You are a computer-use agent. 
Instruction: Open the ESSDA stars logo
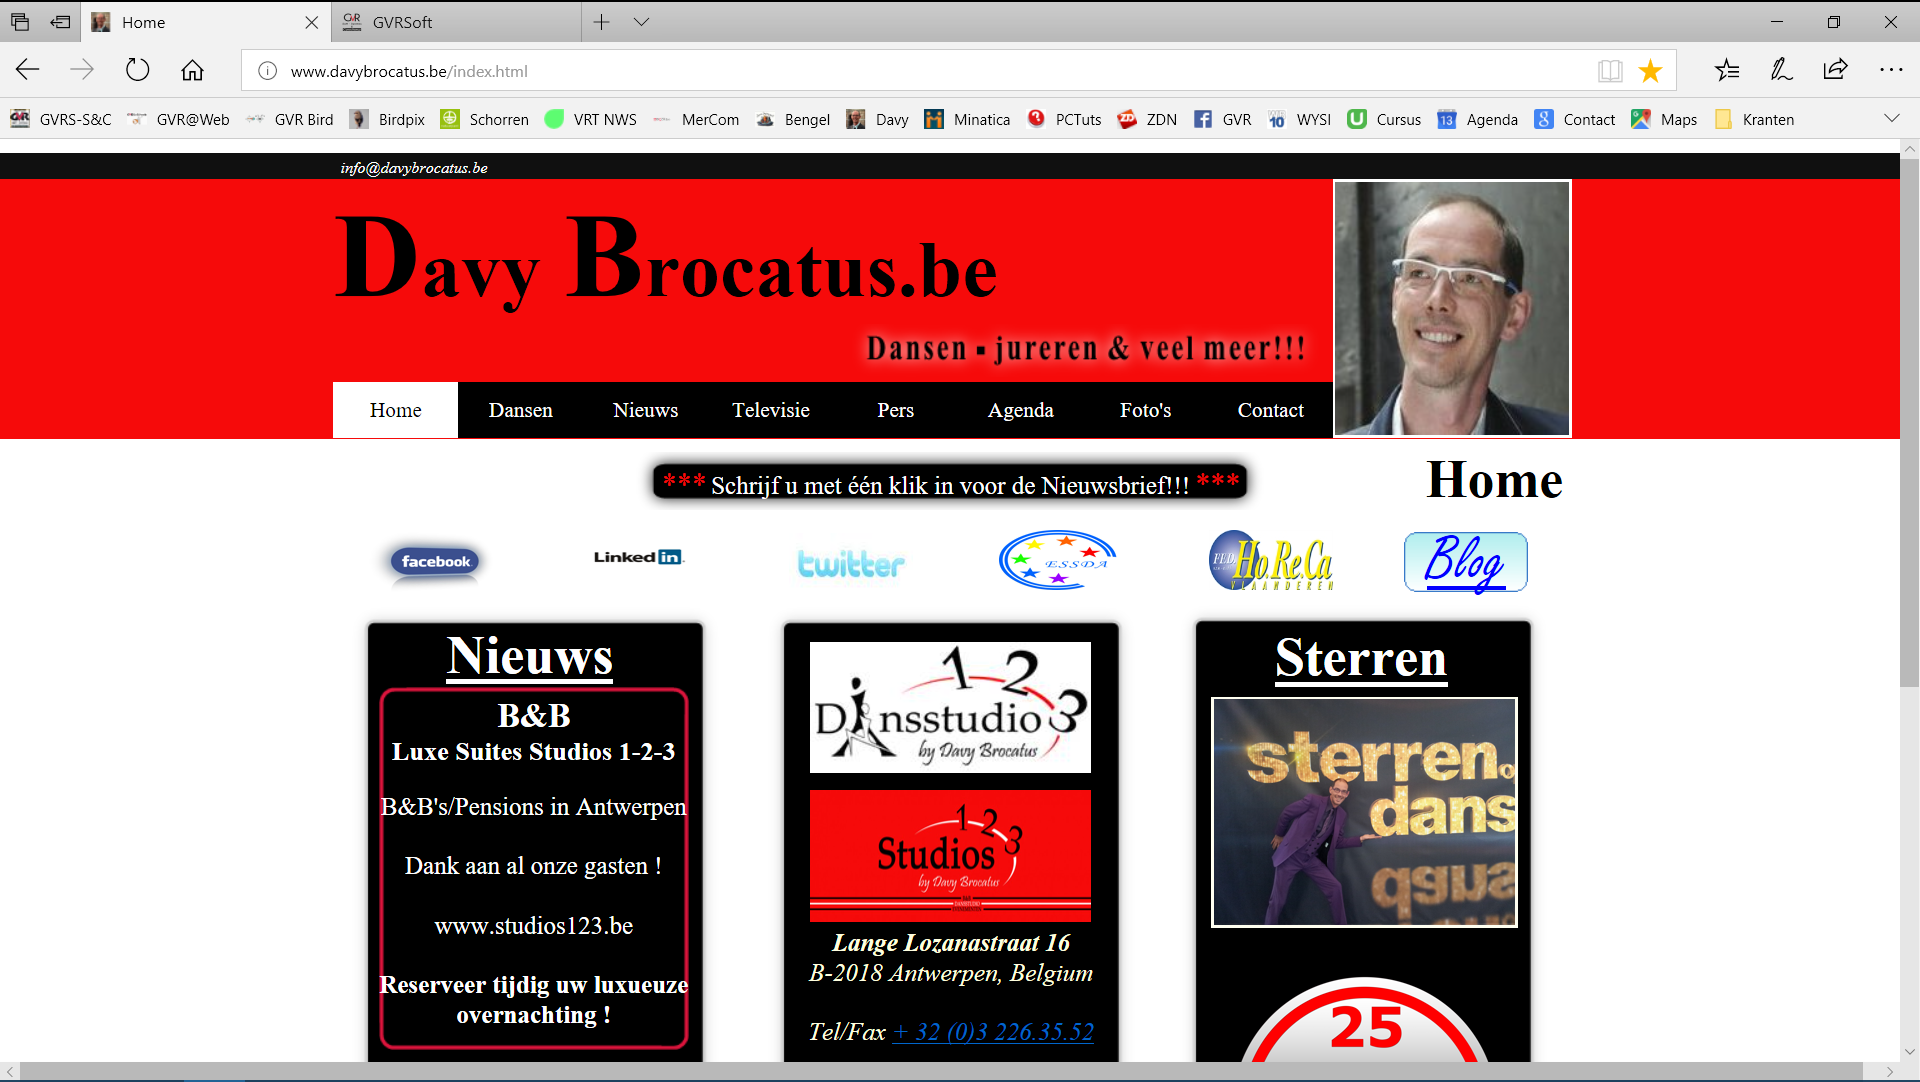tap(1057, 560)
